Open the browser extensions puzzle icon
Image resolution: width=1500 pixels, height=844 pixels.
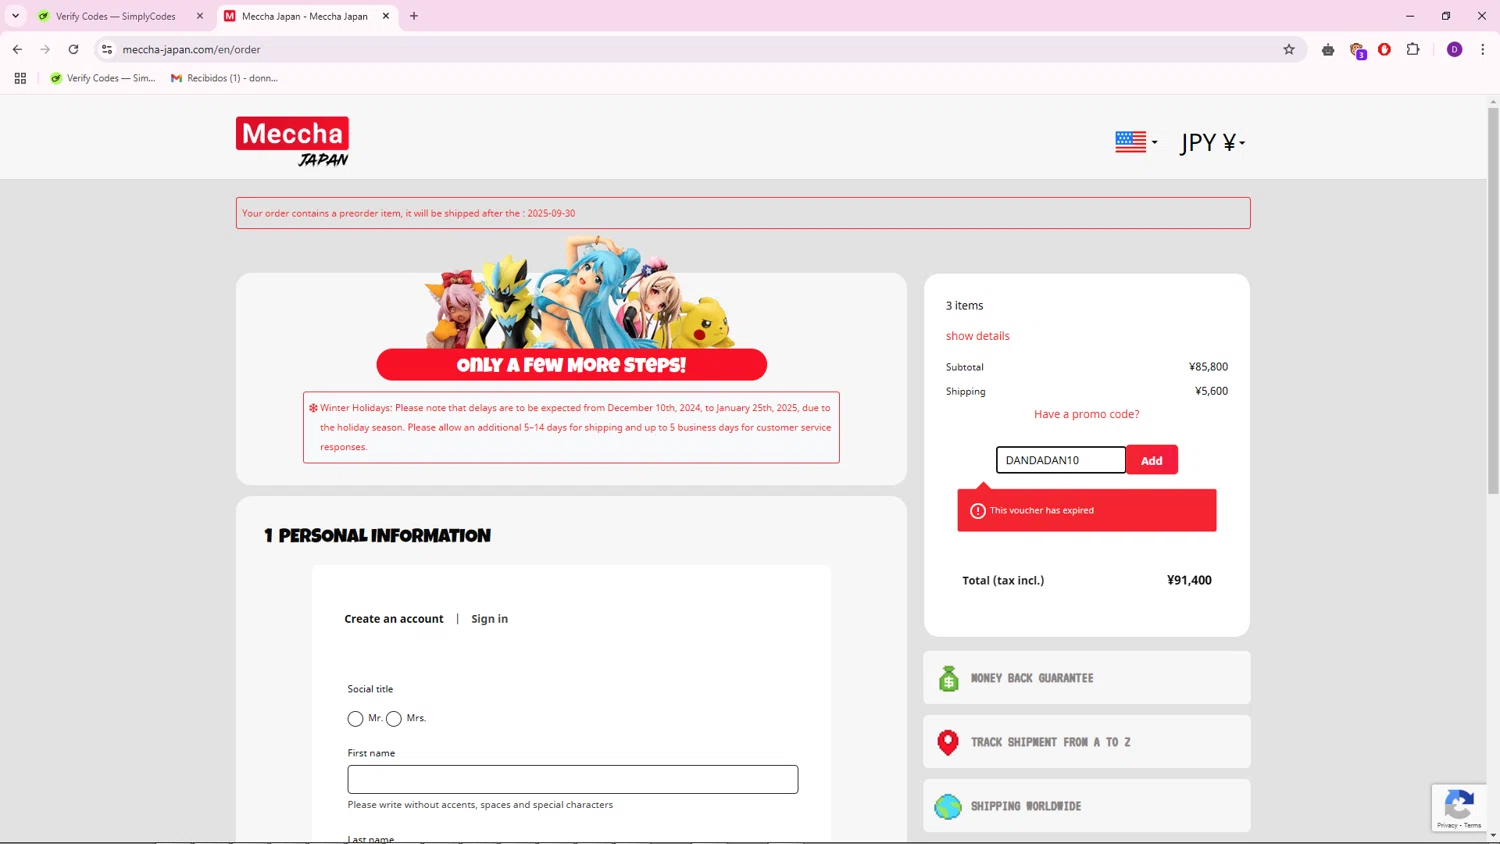(1413, 49)
